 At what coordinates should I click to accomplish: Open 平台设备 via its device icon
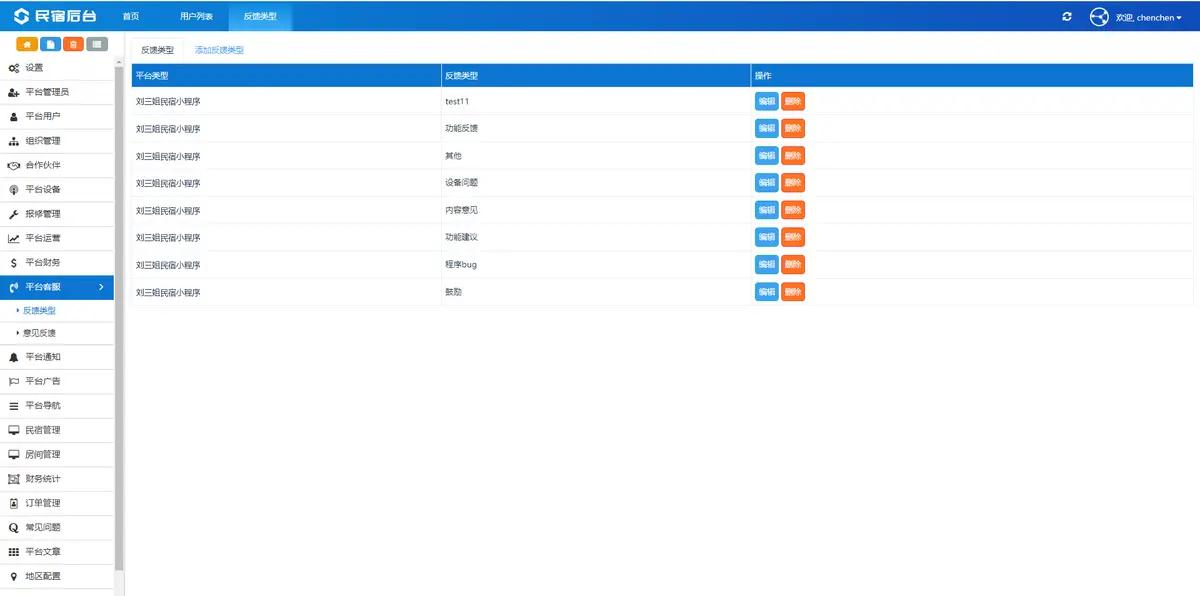click(14, 190)
